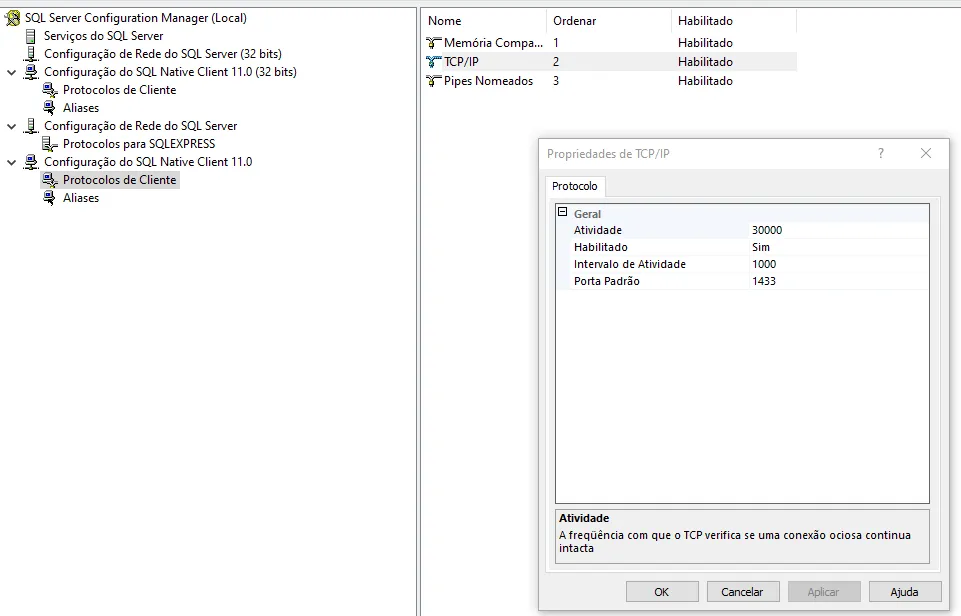The height and width of the screenshot is (616, 961).
Task: Click the Habilitado value Sim in the dialog
Action: 838,248
